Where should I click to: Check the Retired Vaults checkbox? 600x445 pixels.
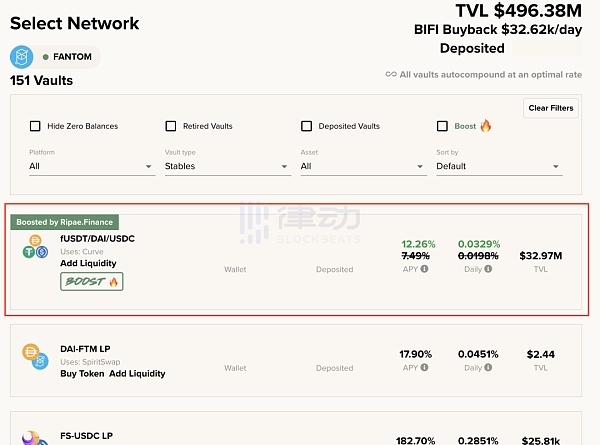pos(171,126)
